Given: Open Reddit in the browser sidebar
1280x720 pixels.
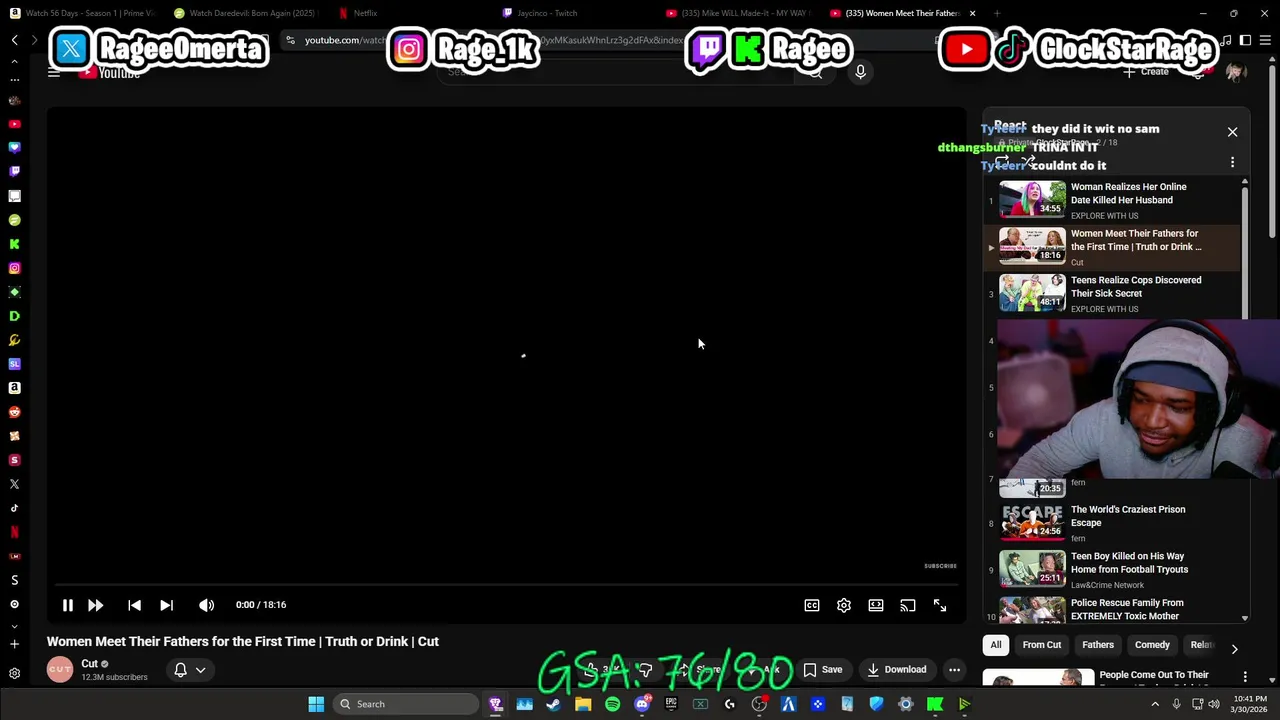Looking at the screenshot, I should click(14, 412).
